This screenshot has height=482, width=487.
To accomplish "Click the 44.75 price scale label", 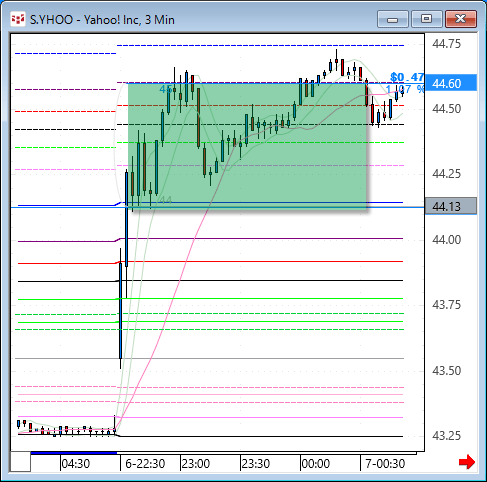I will point(446,44).
